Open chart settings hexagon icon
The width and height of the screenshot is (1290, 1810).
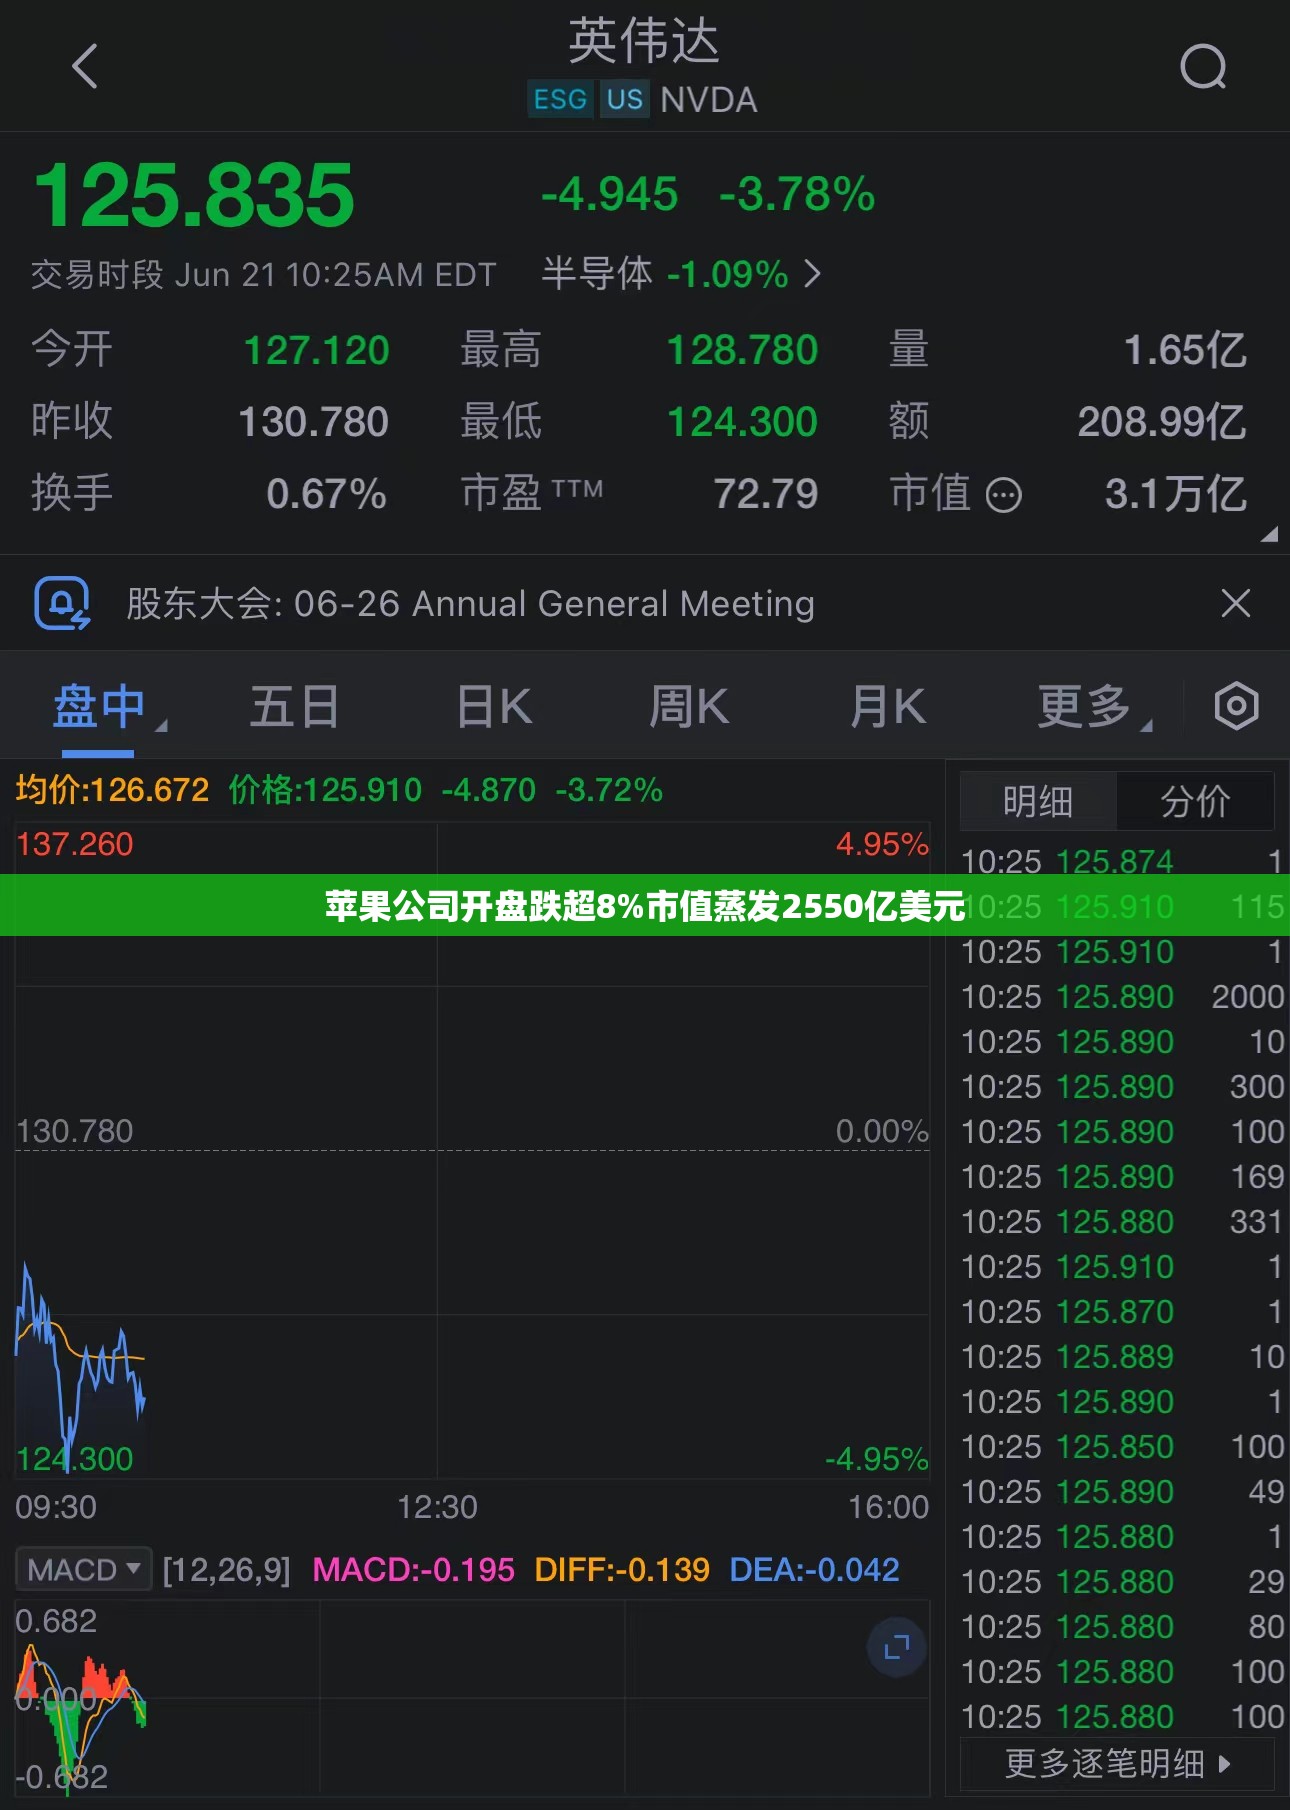click(x=1237, y=706)
